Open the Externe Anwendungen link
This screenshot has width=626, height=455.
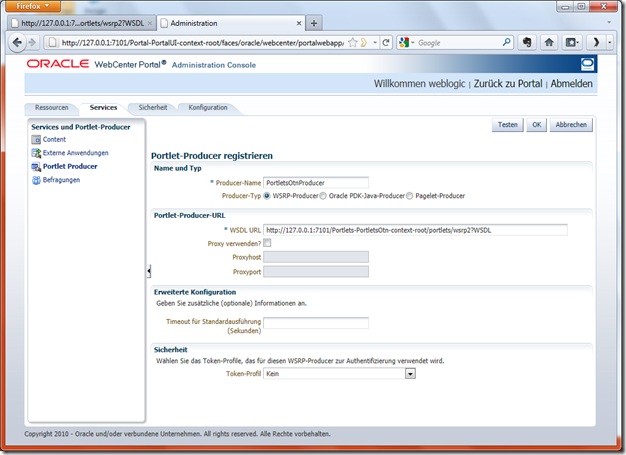pyautogui.click(x=75, y=153)
